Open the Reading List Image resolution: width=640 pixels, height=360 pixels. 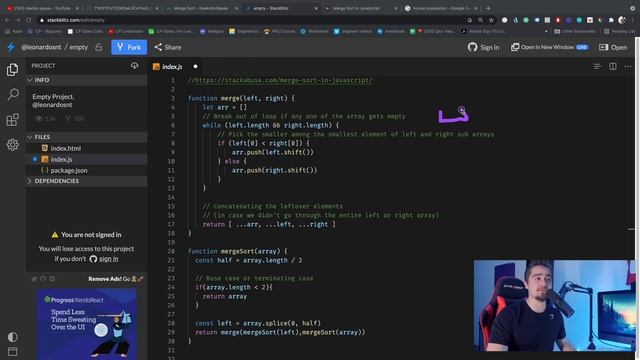tap(619, 31)
